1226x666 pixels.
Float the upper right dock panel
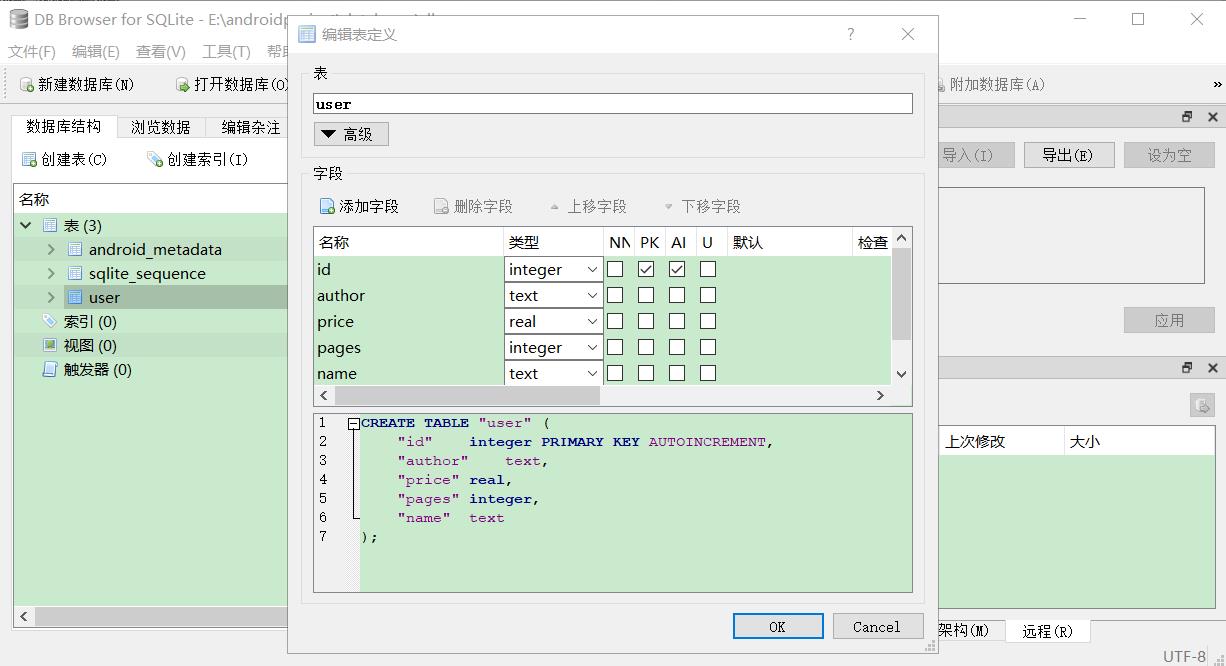tap(1188, 117)
